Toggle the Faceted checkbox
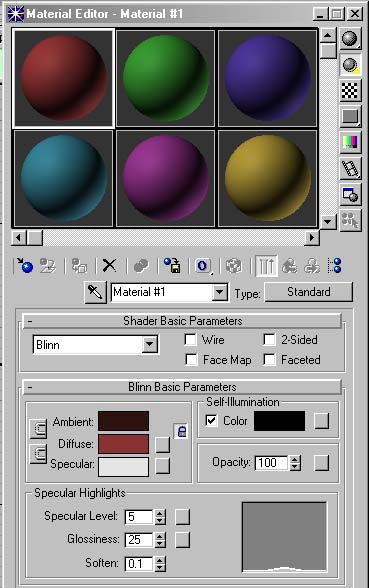Image resolution: width=369 pixels, height=588 pixels. (269, 360)
